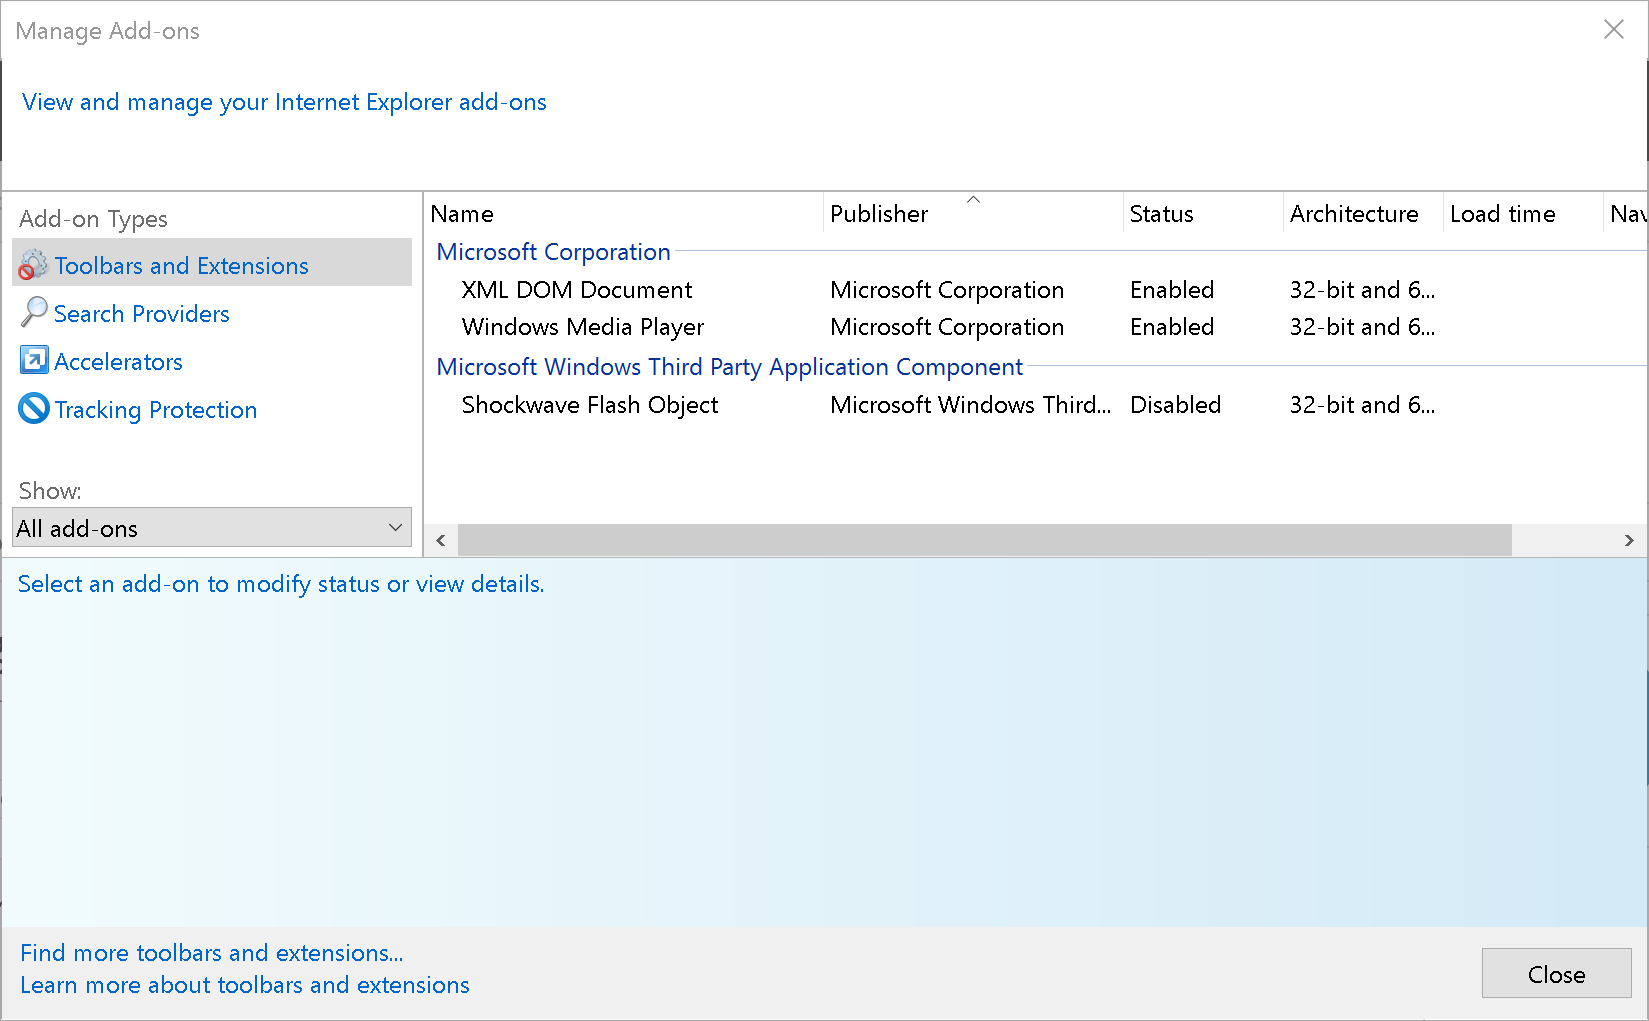Click the Search Providers magnifier icon
Screen dimensions: 1649x1021
(33, 312)
